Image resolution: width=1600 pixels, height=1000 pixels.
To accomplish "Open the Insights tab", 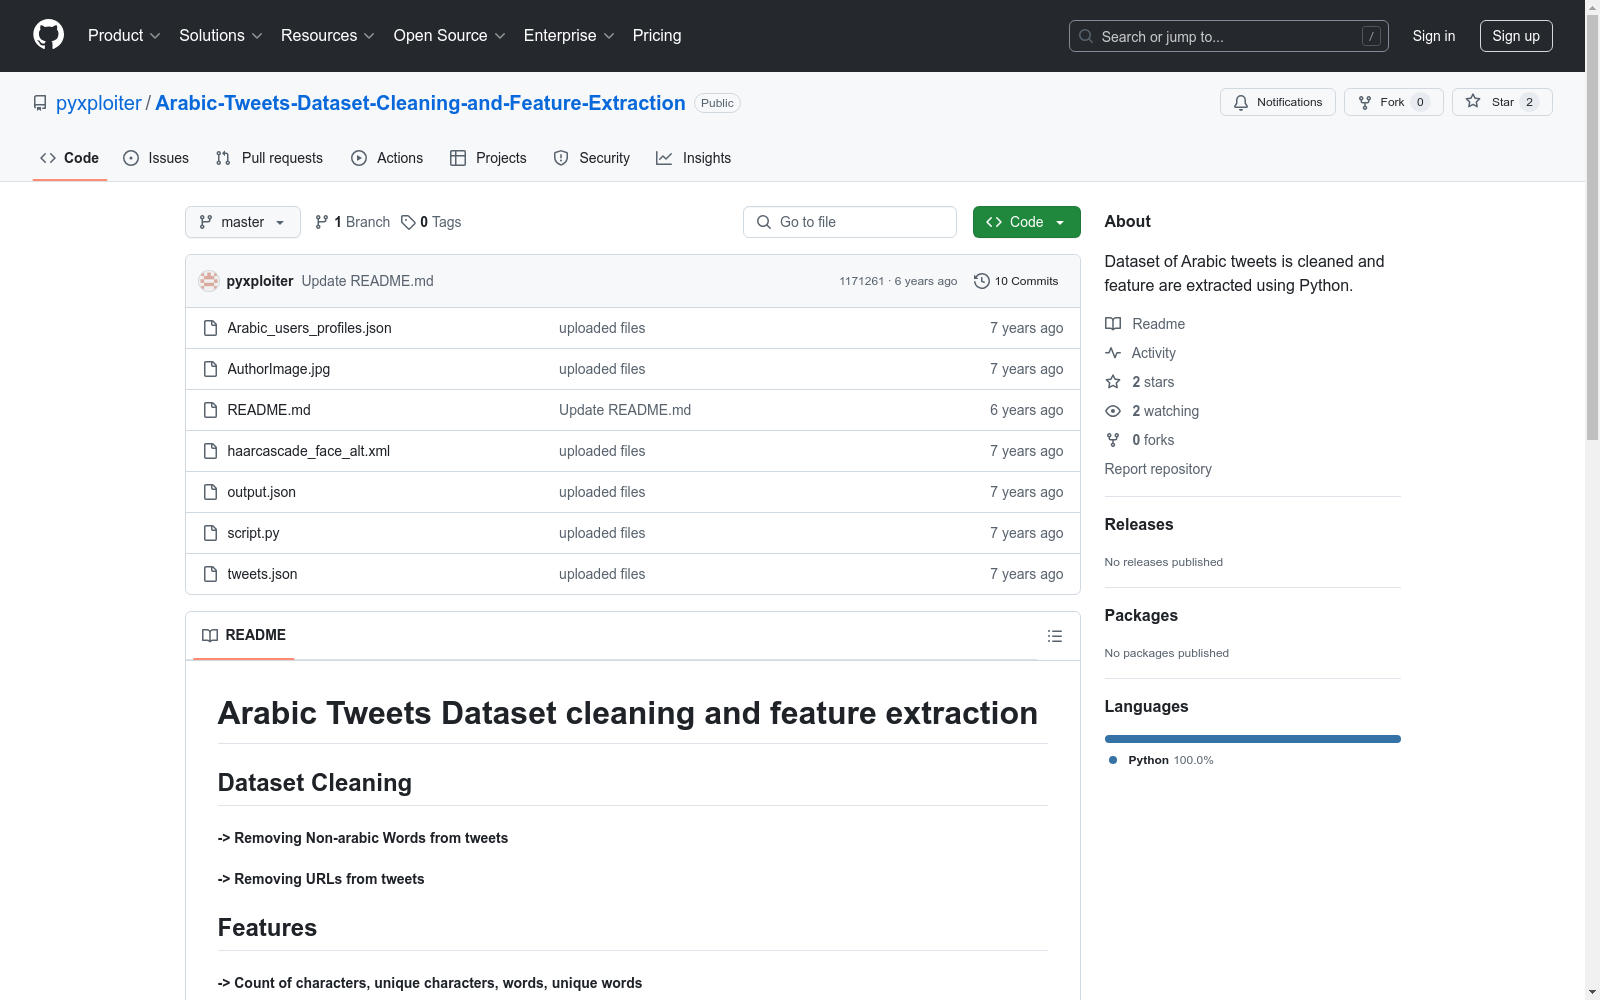I will pyautogui.click(x=694, y=158).
